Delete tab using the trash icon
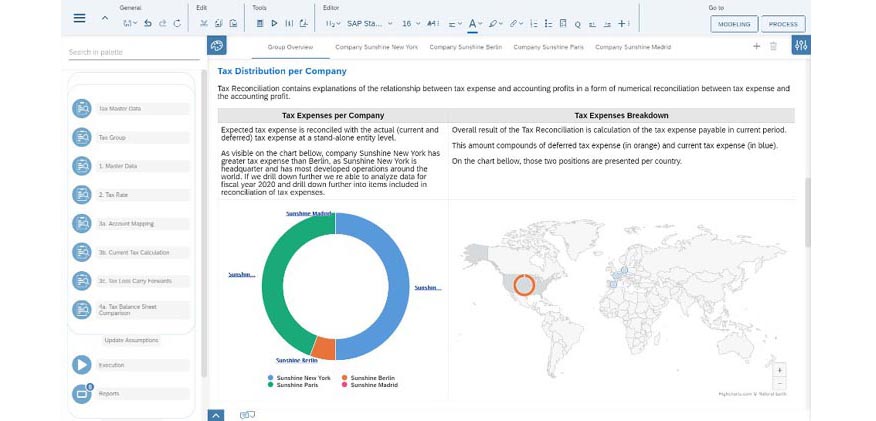 pyautogui.click(x=773, y=46)
